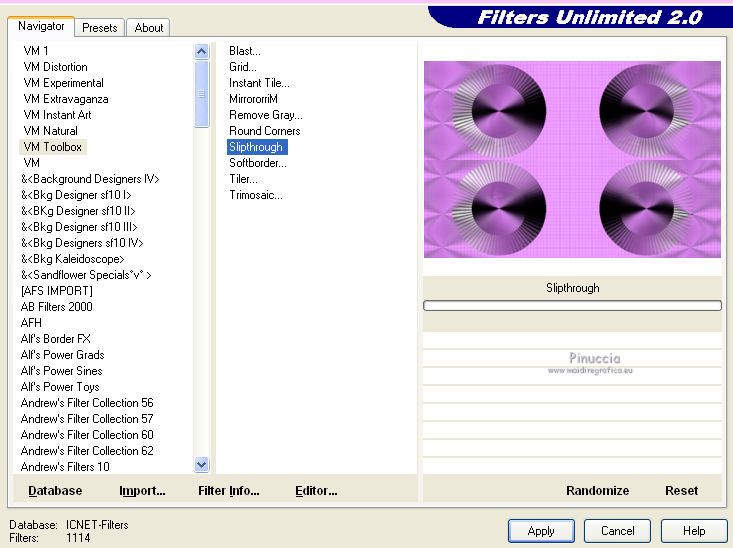Select Alf's Power Toys category
Image resolution: width=733 pixels, height=548 pixels.
tap(60, 387)
